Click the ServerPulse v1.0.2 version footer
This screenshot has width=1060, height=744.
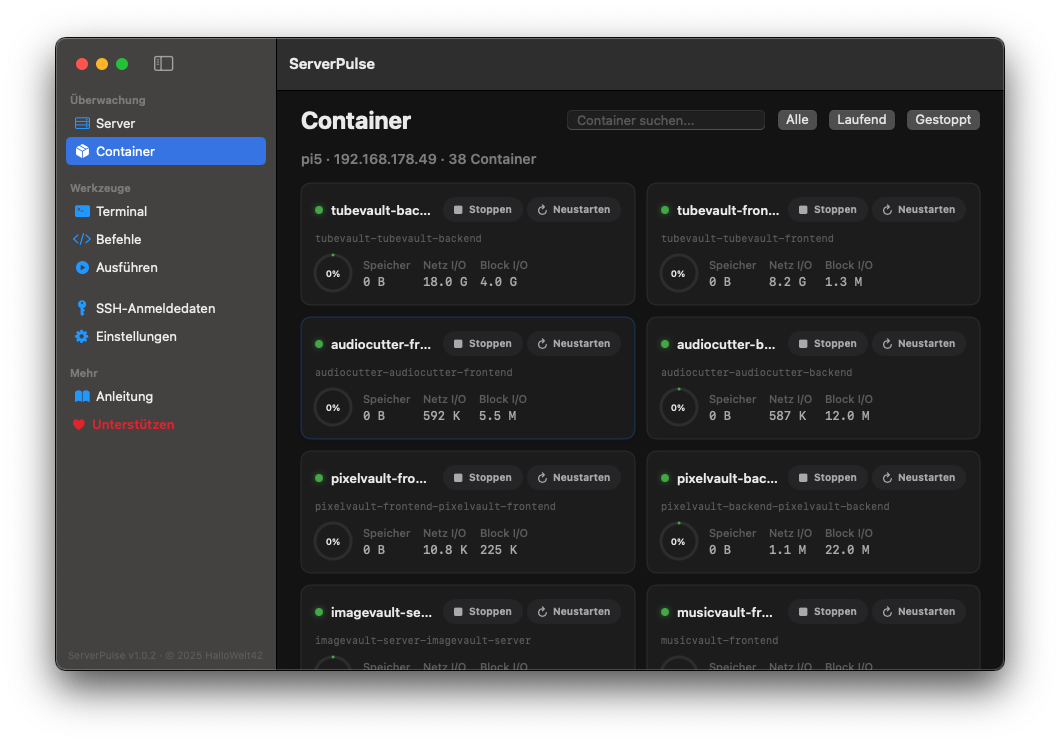click(165, 655)
